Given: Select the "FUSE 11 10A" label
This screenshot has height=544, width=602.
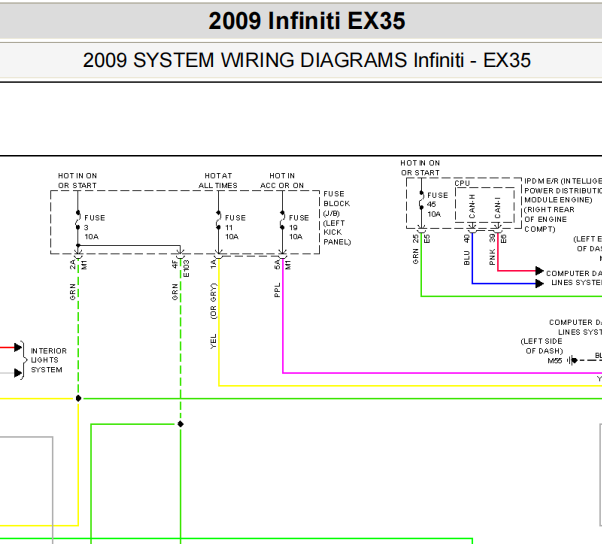Looking at the screenshot, I should (235, 227).
